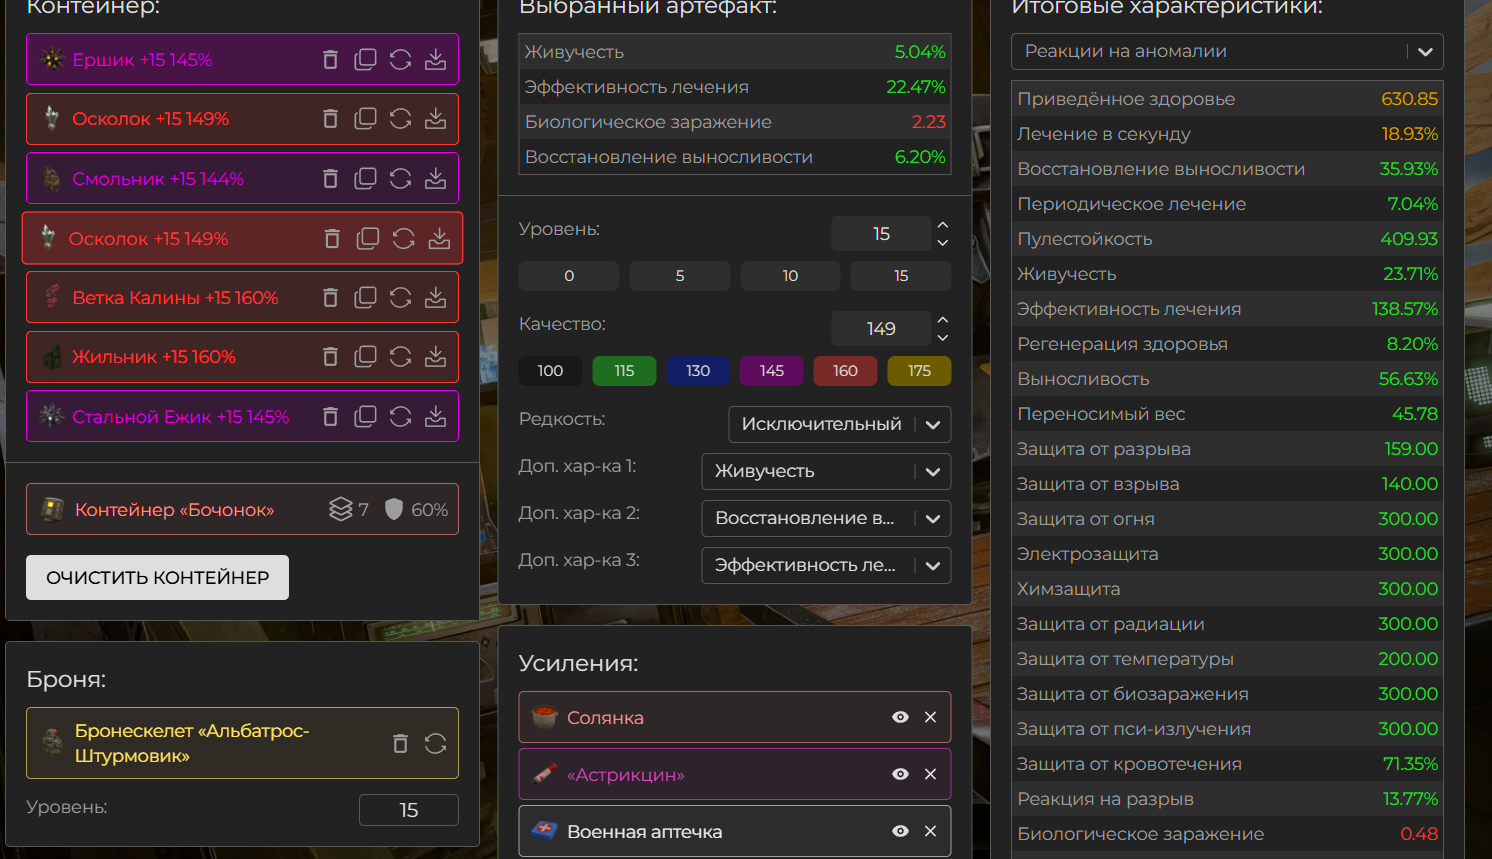Open Доп. хар-ка 1 dropdown with Живучесть
The width and height of the screenshot is (1492, 859).
(826, 471)
